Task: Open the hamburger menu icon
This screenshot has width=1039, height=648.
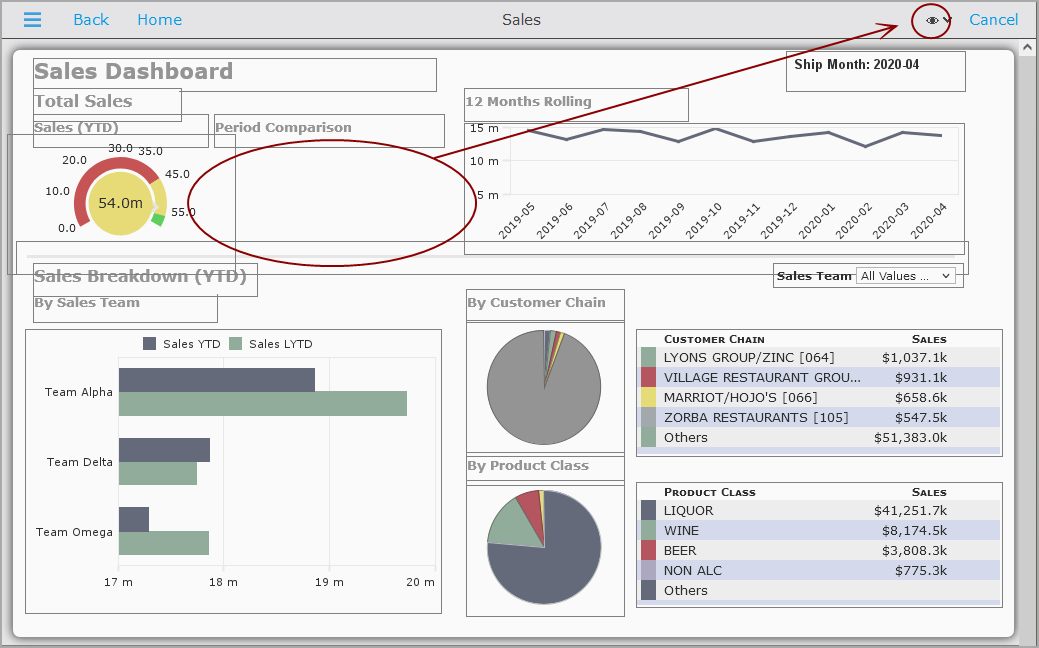Action: pos(32,20)
